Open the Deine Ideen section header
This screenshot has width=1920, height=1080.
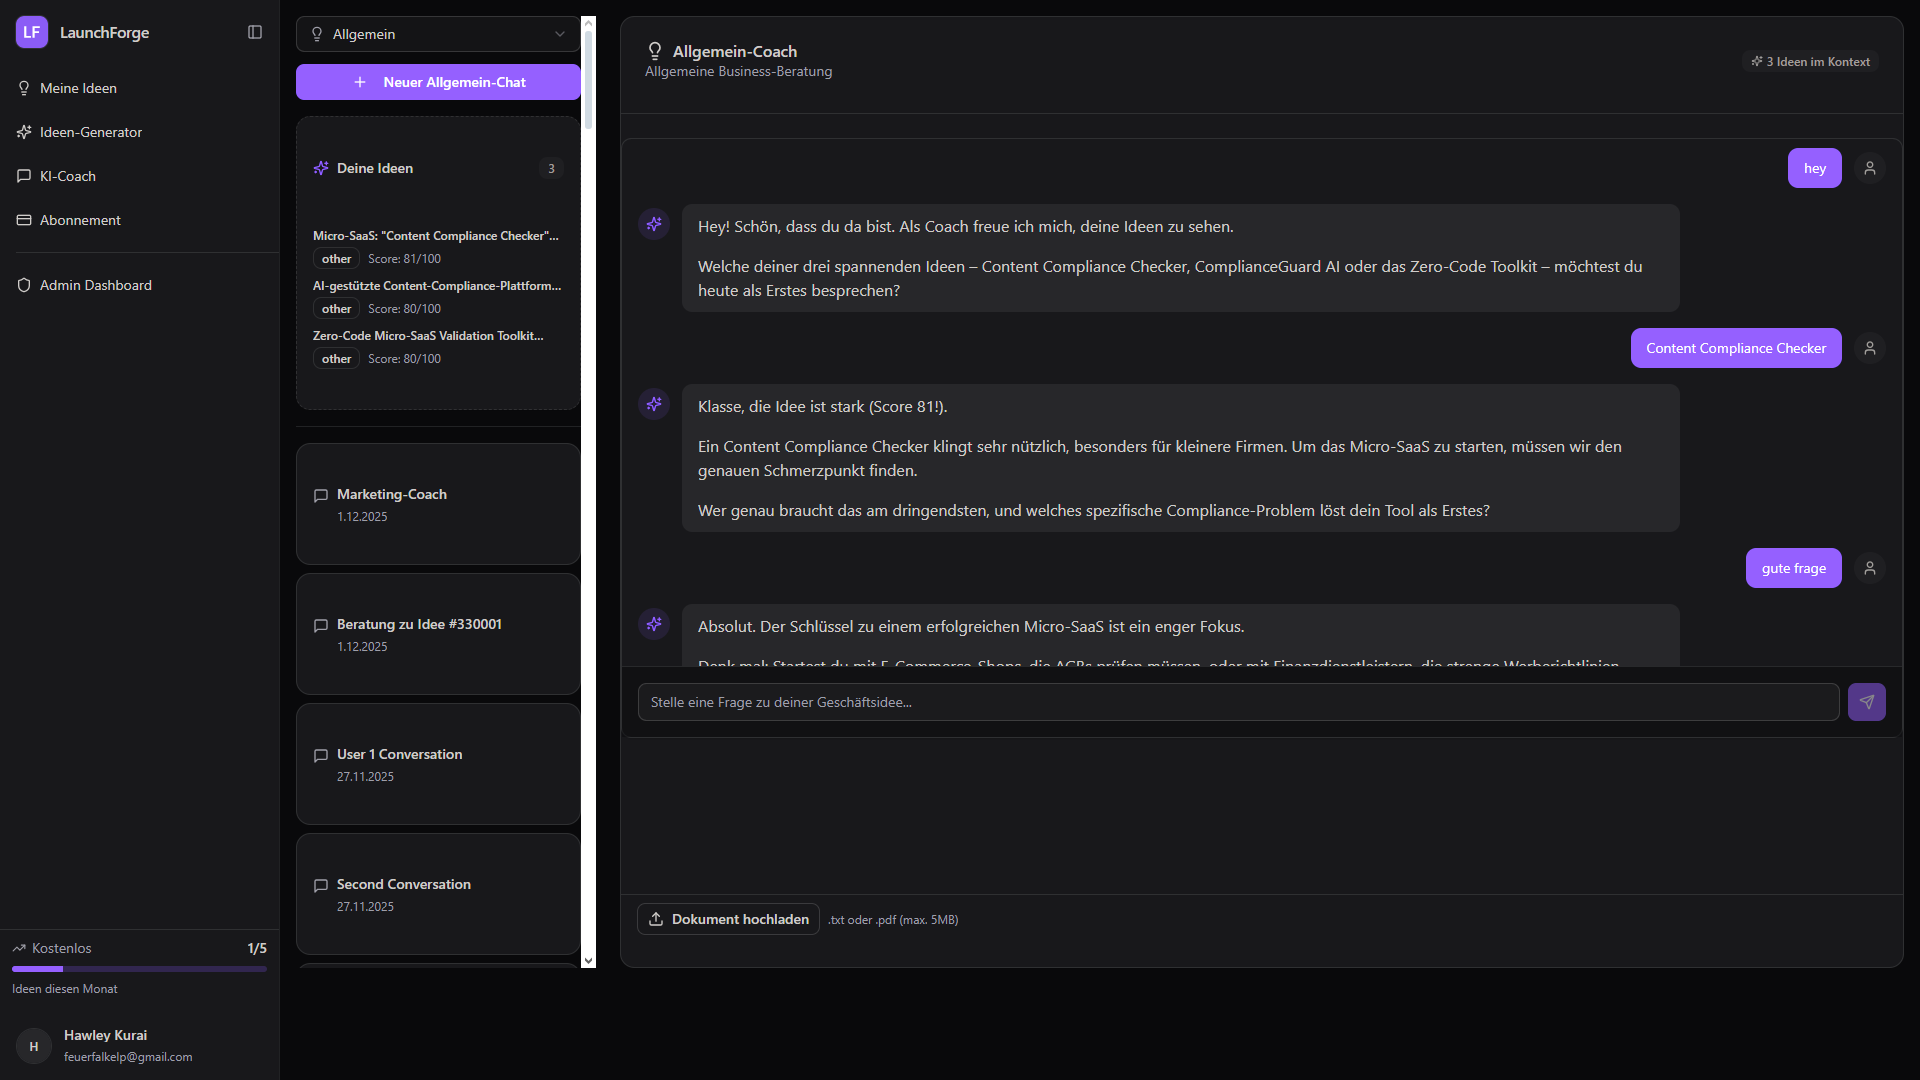pyautogui.click(x=375, y=168)
